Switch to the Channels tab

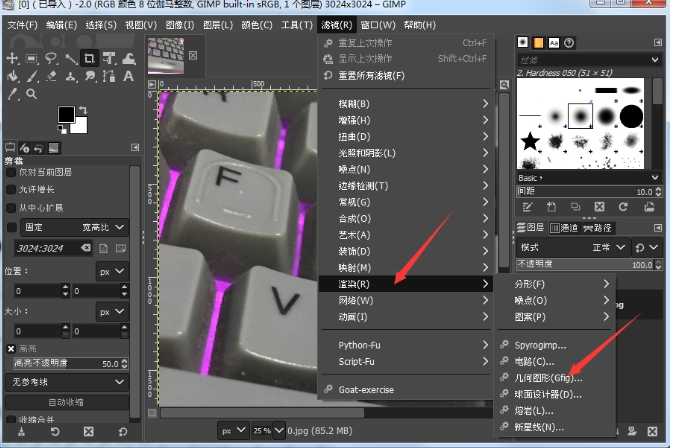pyautogui.click(x=564, y=228)
